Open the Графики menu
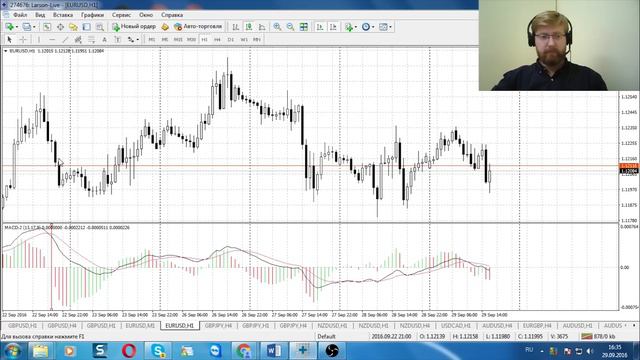The image size is (640, 360). pos(92,15)
